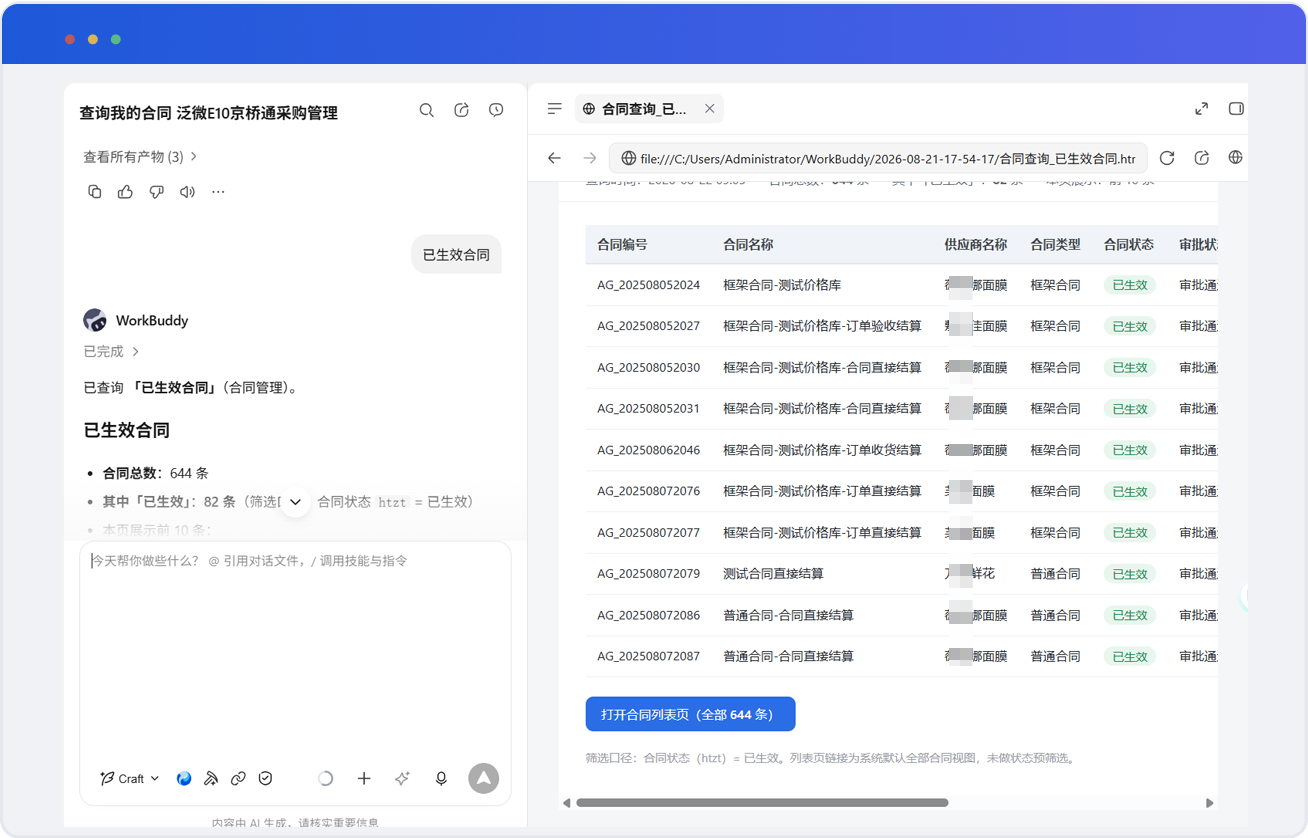Viewport: 1308px width, 838px height.
Task: Read the response aloud with speaker icon
Action: [187, 192]
